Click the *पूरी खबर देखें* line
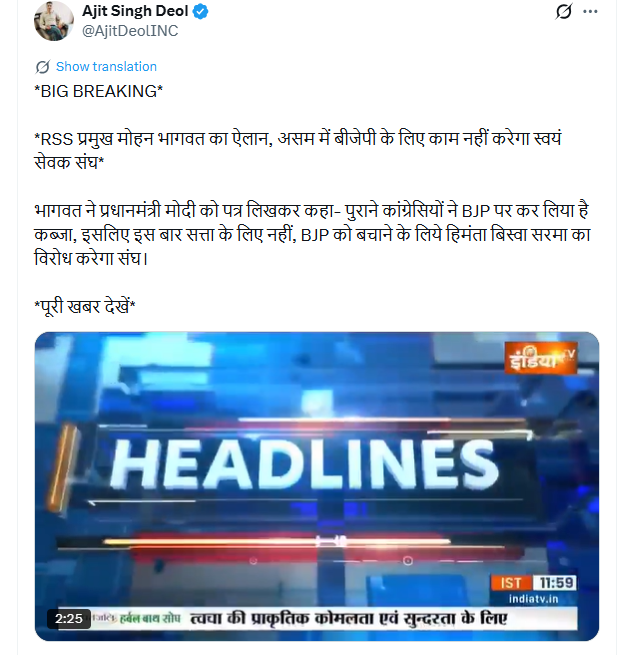Screen dimensions: 634x655 tap(85, 307)
